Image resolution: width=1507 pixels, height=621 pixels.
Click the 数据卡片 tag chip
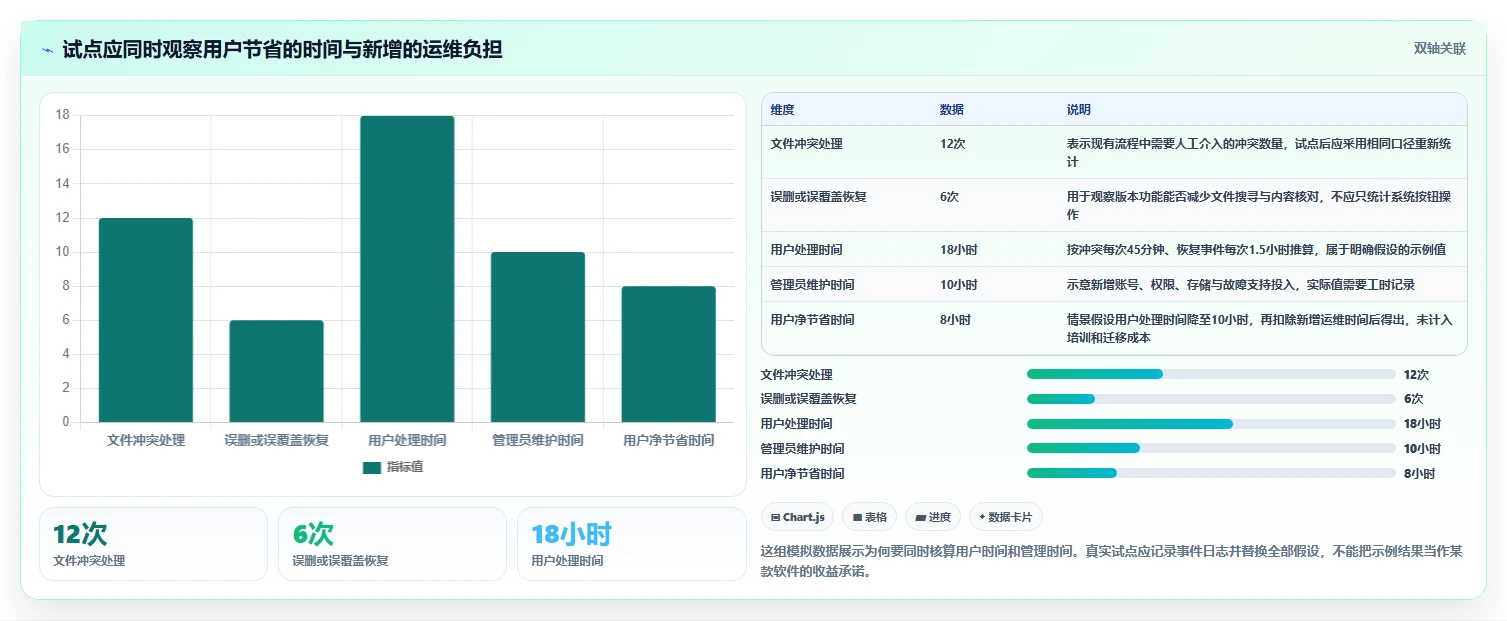click(1006, 517)
